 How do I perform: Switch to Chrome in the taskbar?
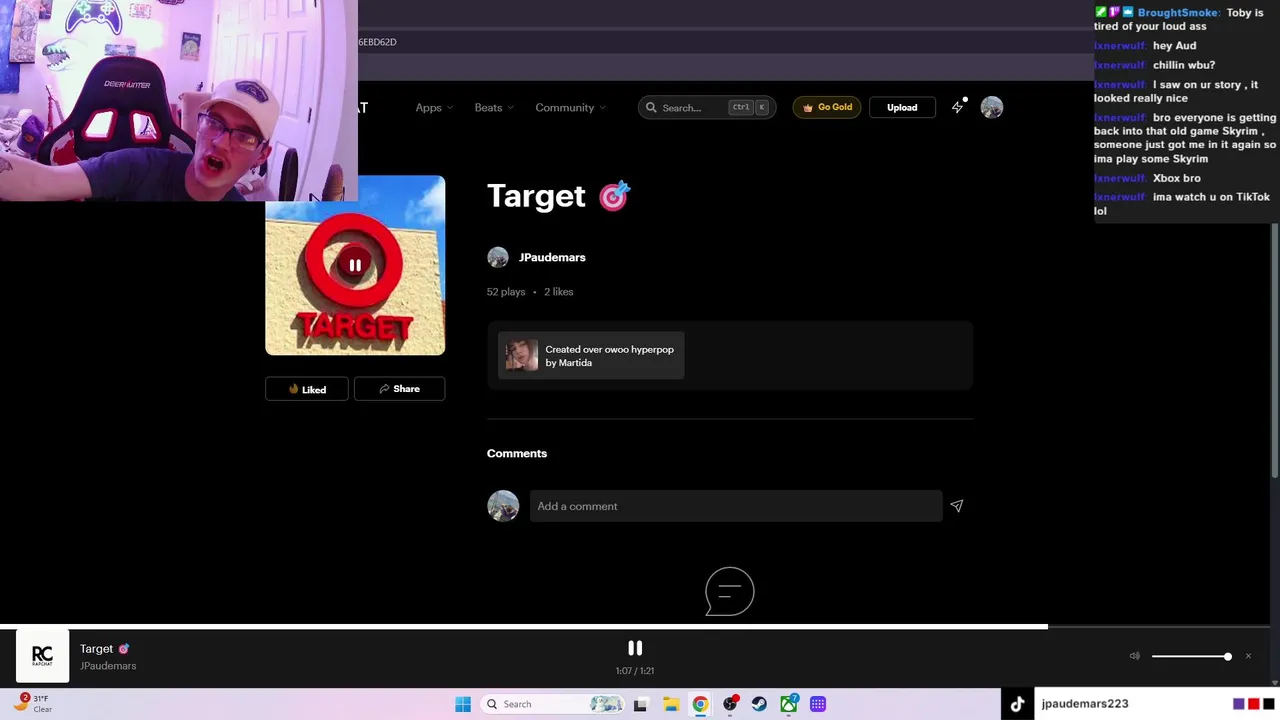tap(700, 704)
